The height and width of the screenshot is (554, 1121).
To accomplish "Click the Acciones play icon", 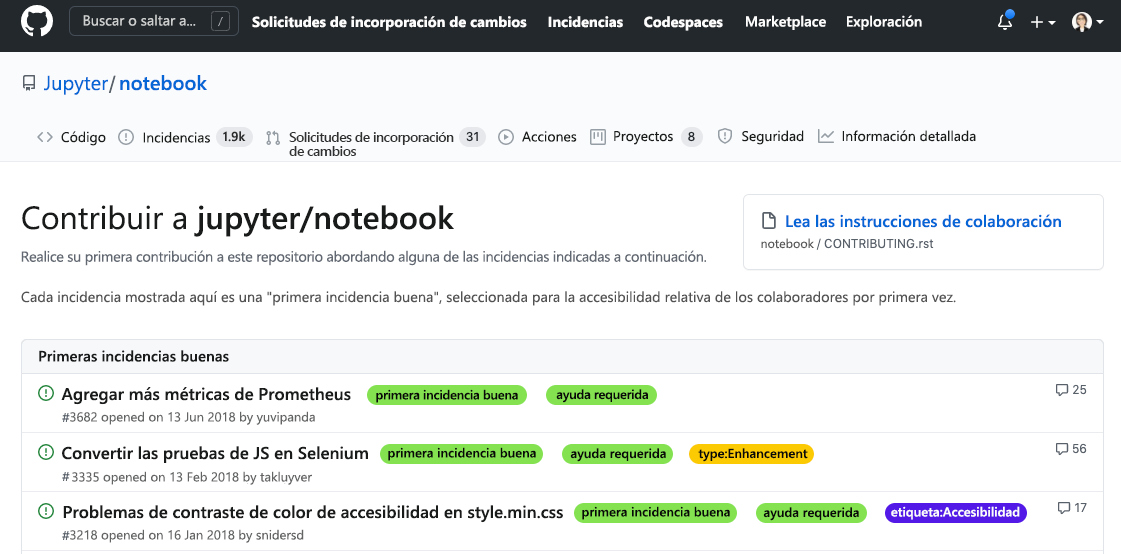I will click(x=506, y=137).
